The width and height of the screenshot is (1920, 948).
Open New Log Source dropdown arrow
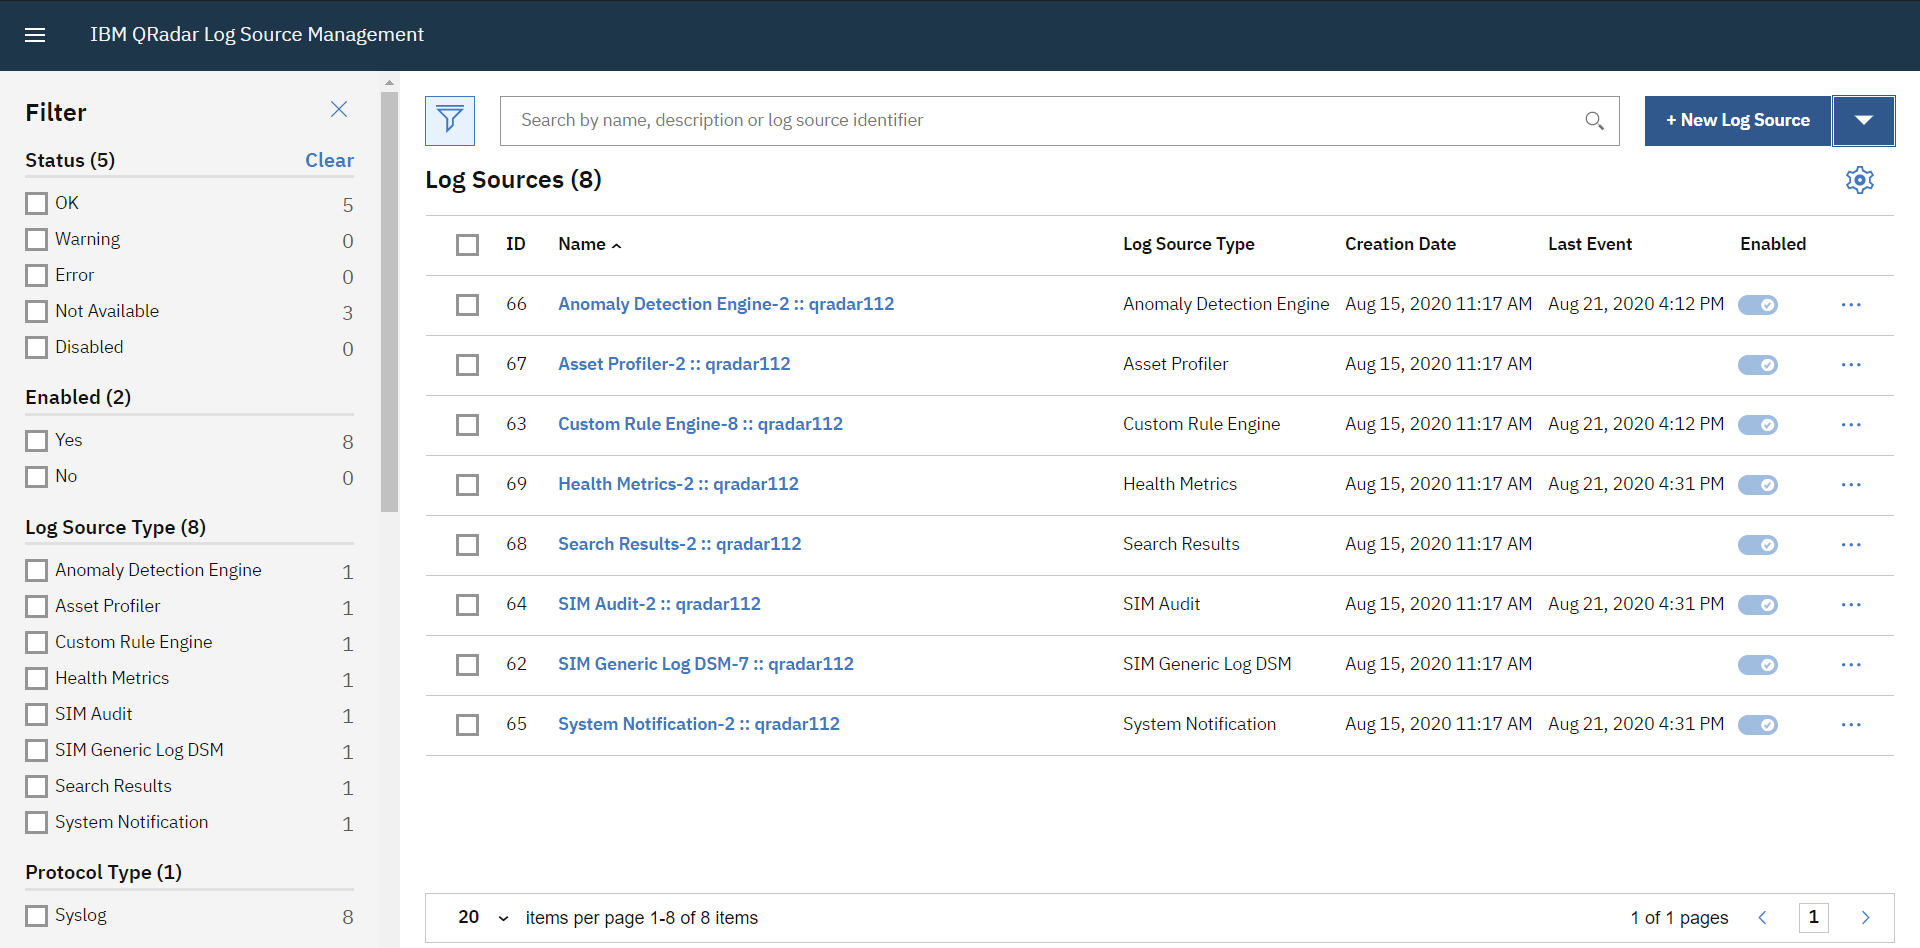coord(1864,121)
